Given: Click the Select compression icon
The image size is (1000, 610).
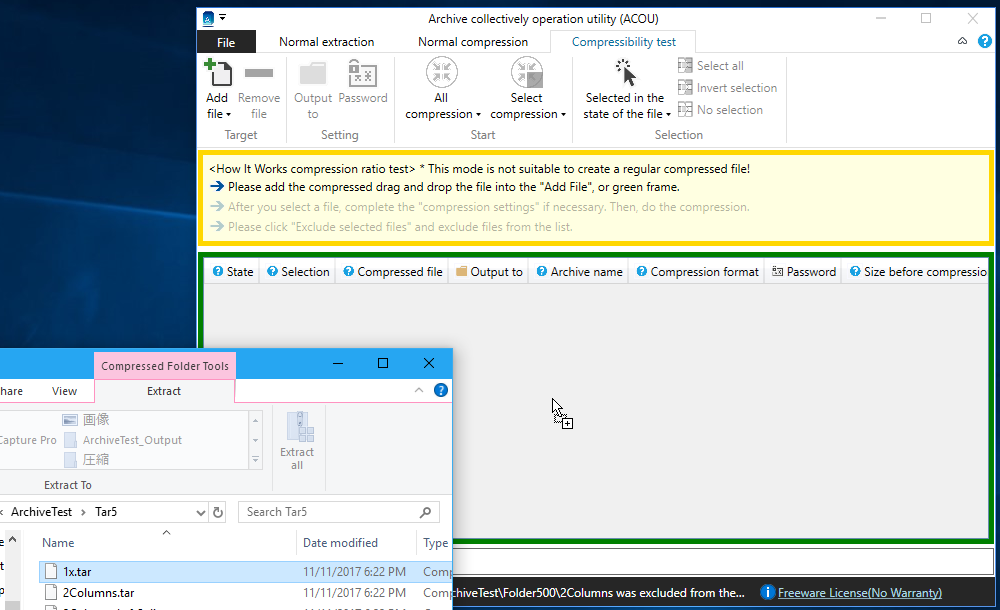Looking at the screenshot, I should coord(526,73).
